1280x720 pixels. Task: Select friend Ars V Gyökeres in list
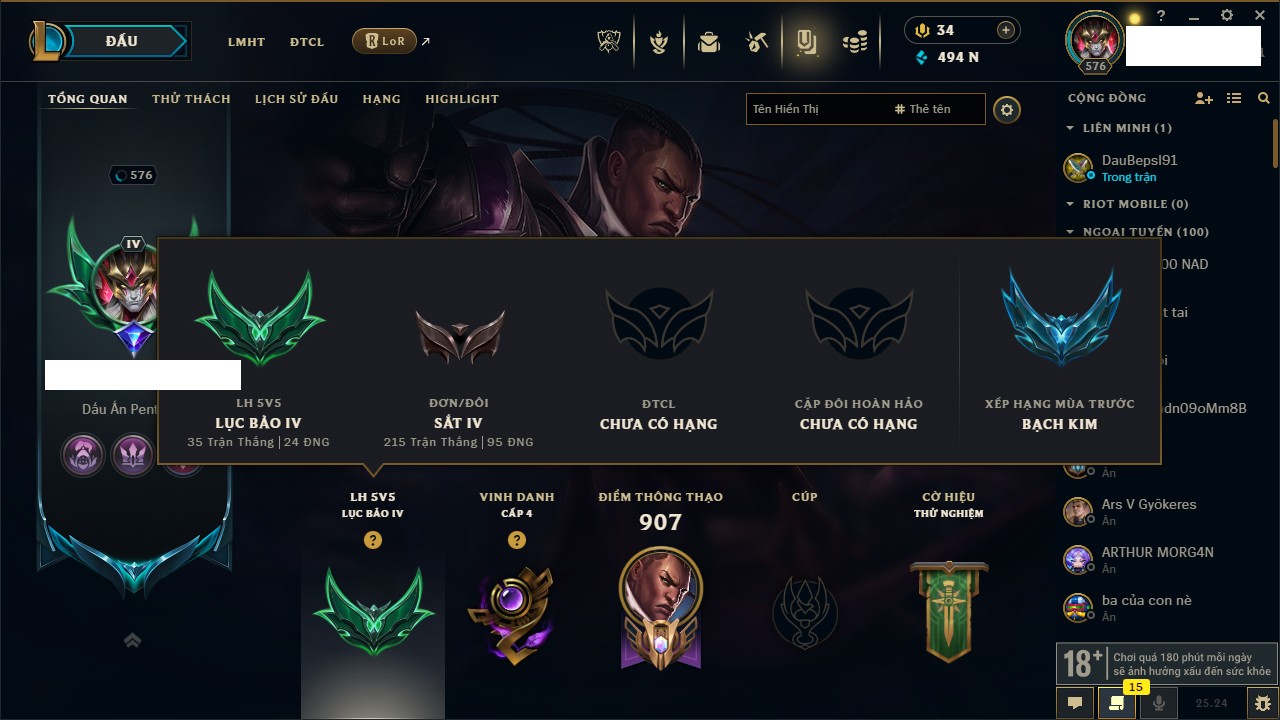[x=1160, y=512]
